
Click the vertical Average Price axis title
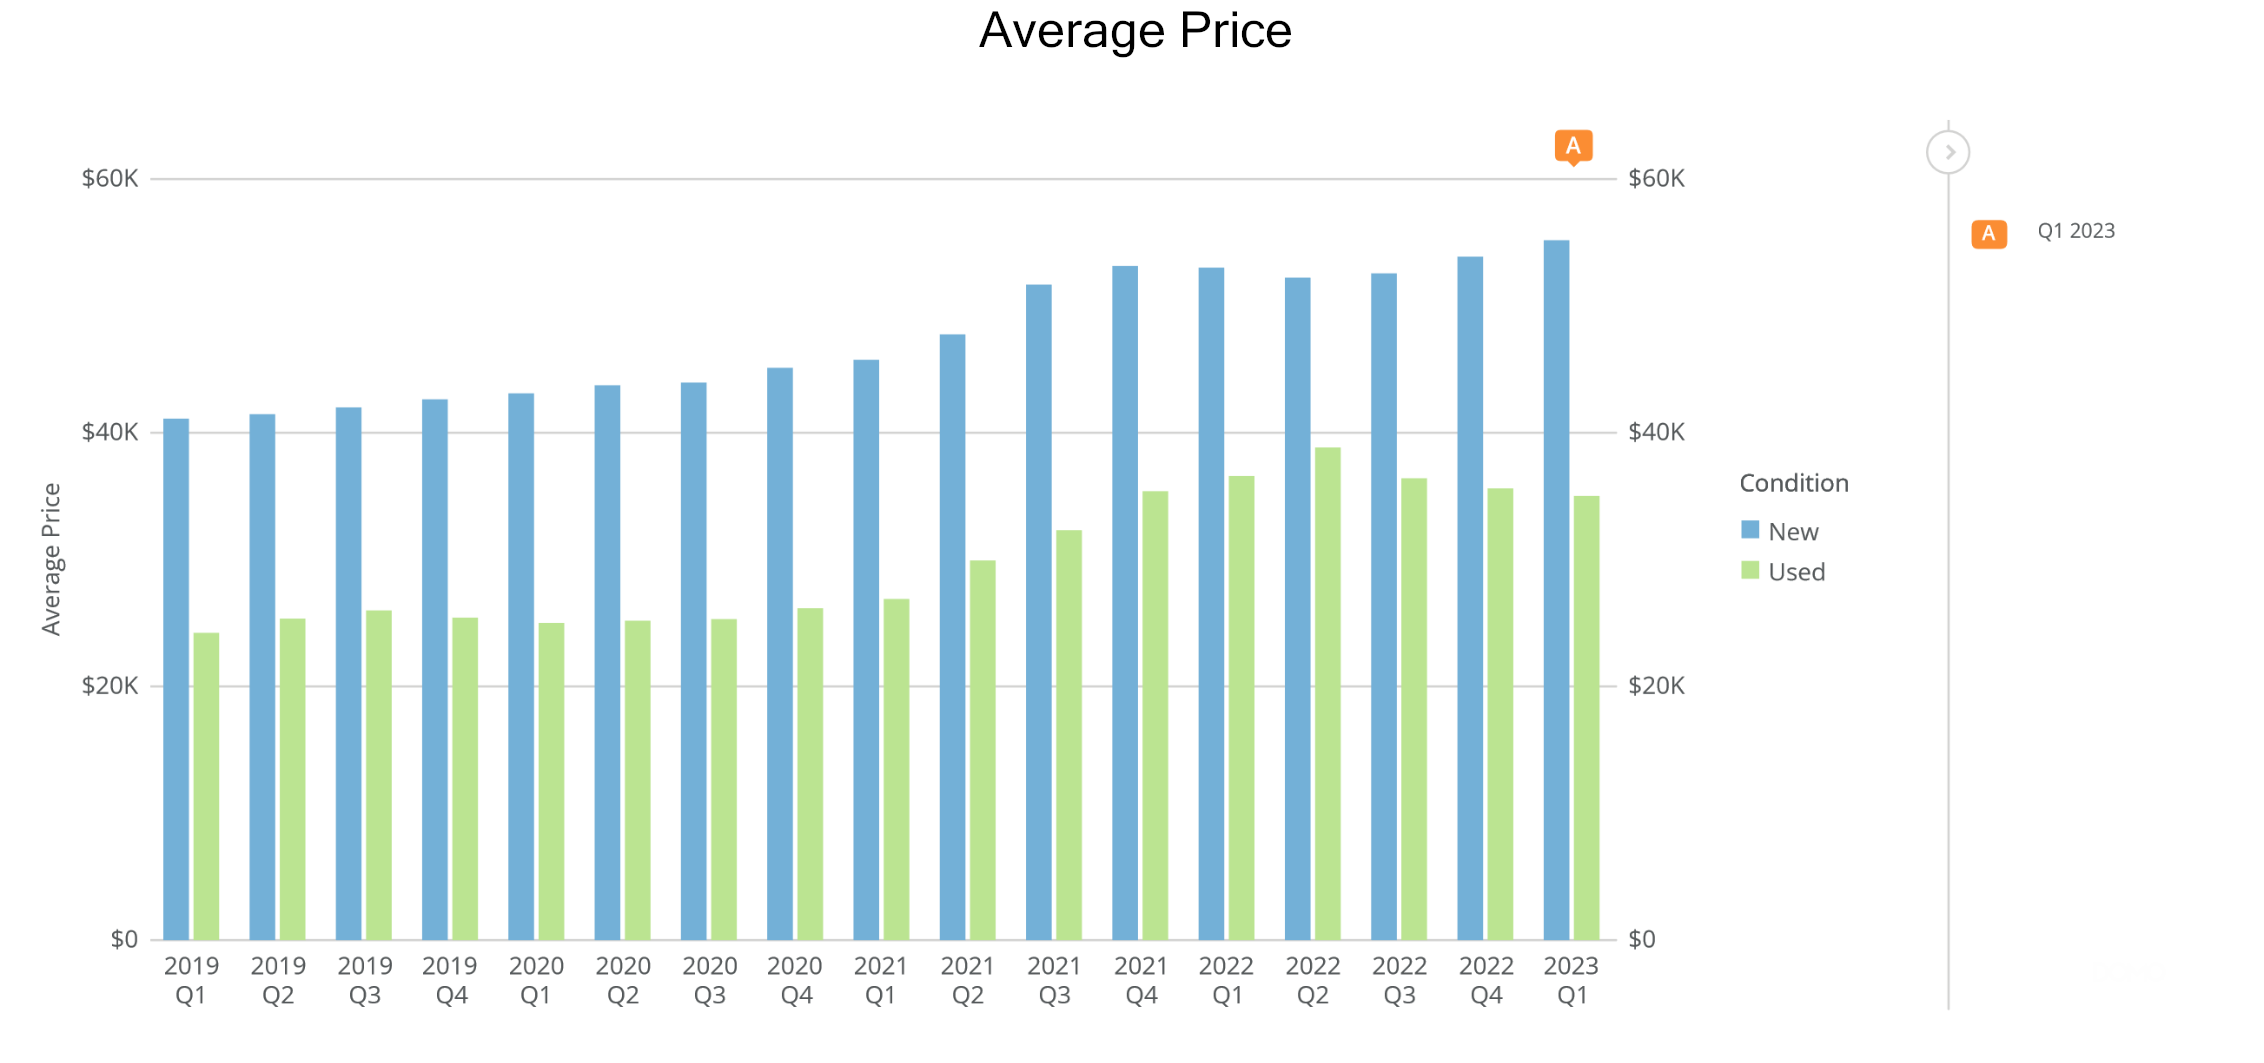51,559
